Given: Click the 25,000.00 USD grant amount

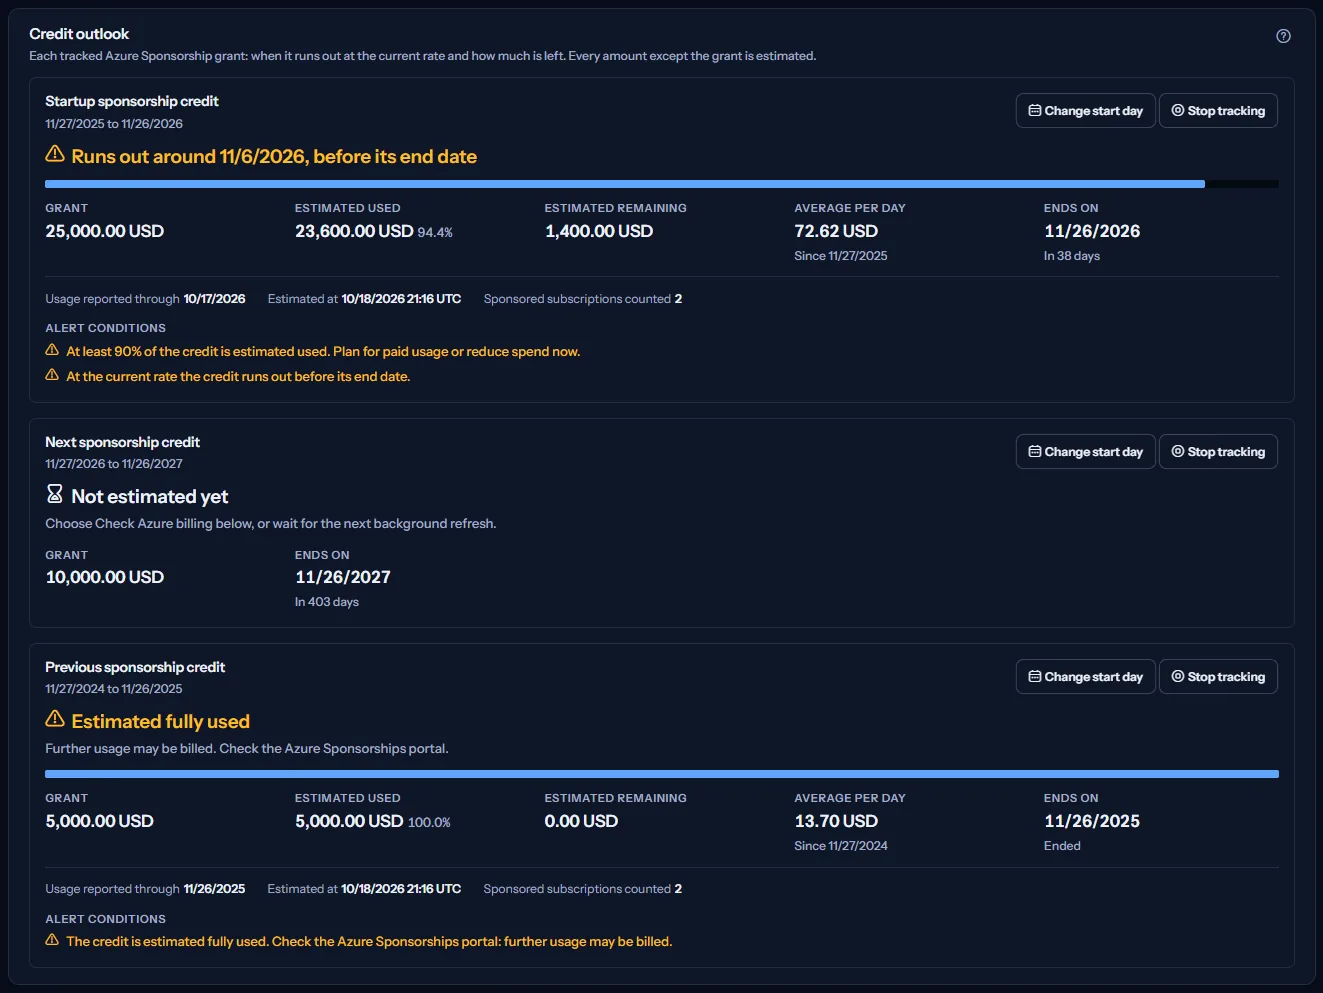Looking at the screenshot, I should 105,231.
